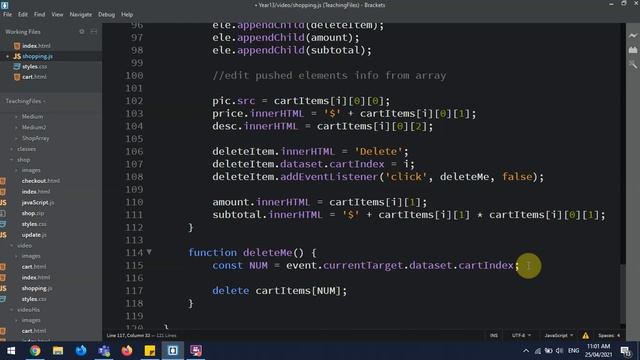Viewport: 640px width, 360px height.
Task: Click the third right-toolbar tool icon
Action: [633, 64]
